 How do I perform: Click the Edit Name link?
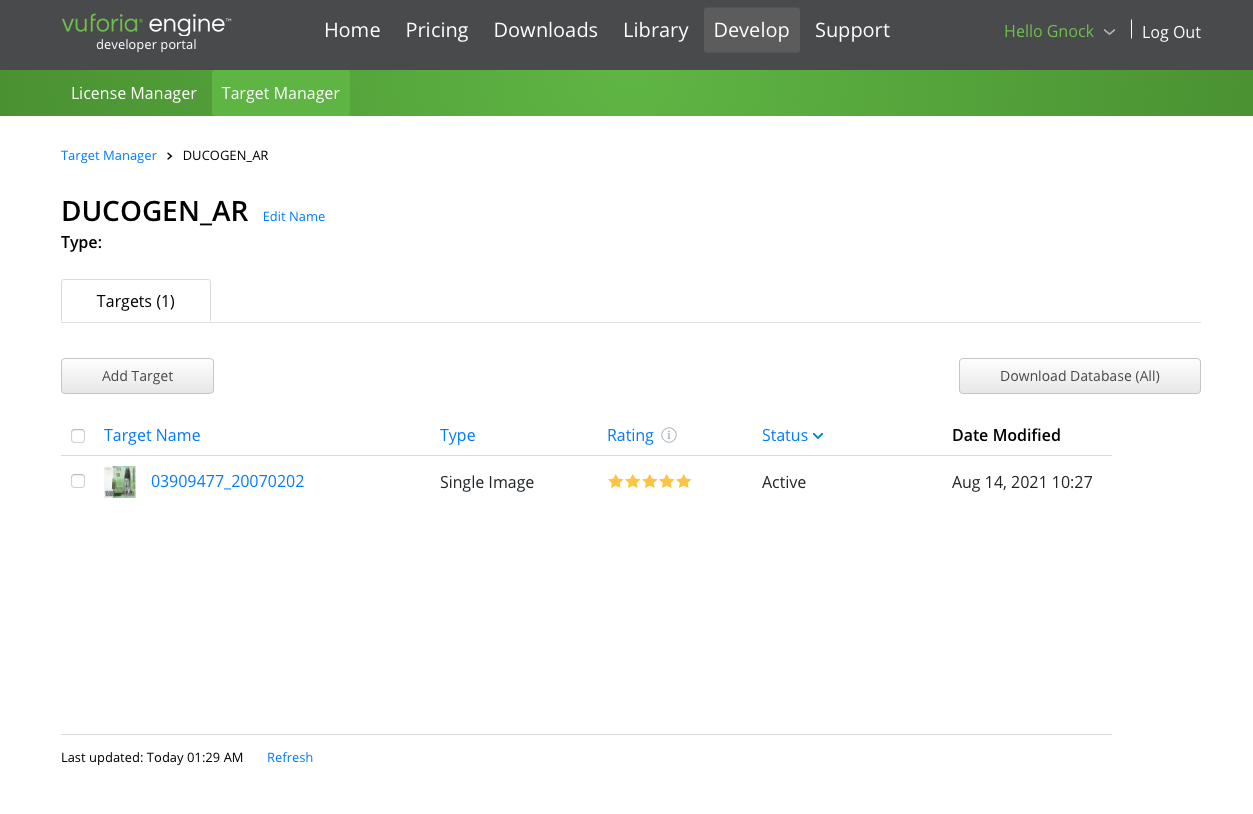coord(294,216)
